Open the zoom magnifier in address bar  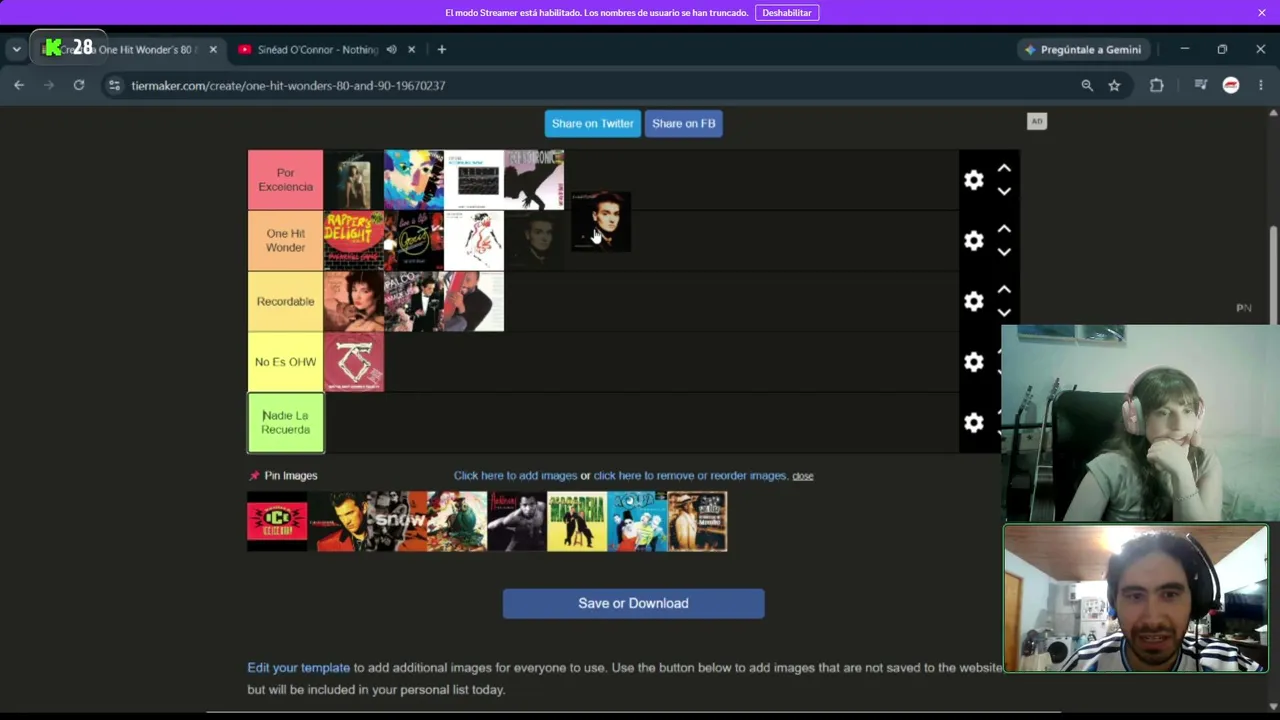coord(1087,86)
